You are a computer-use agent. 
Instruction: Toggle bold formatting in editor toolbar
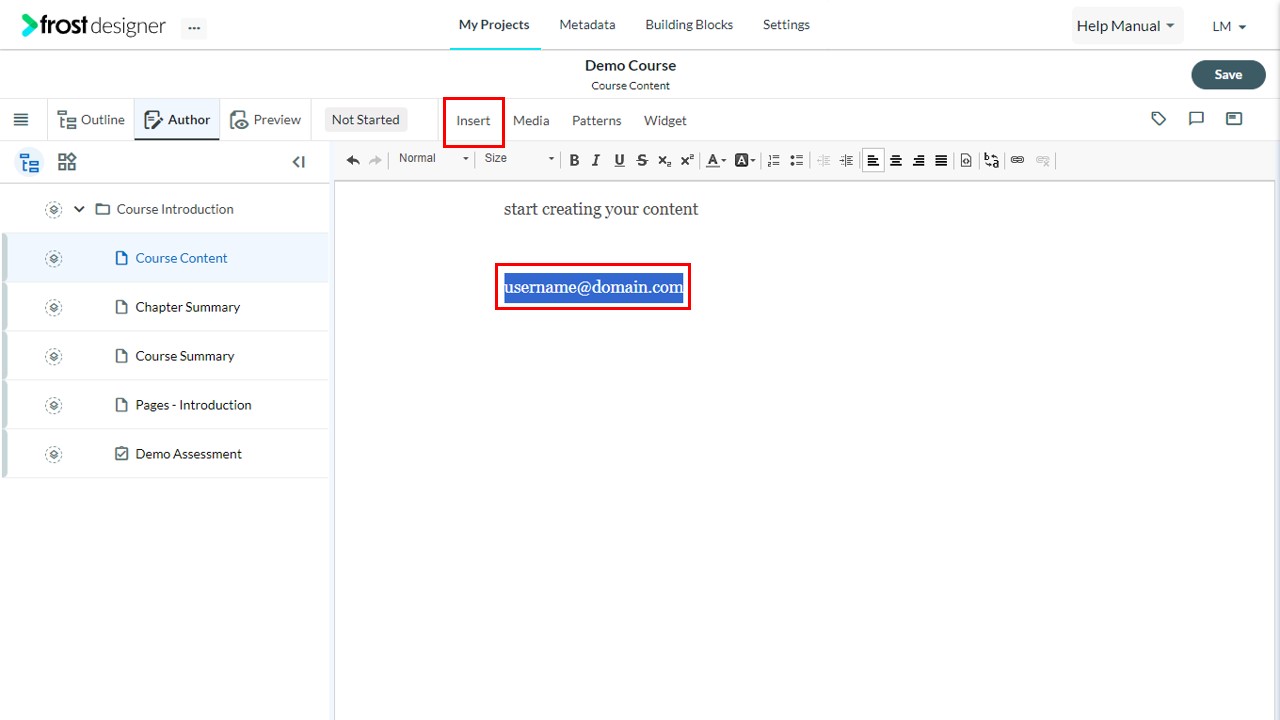pyautogui.click(x=574, y=160)
